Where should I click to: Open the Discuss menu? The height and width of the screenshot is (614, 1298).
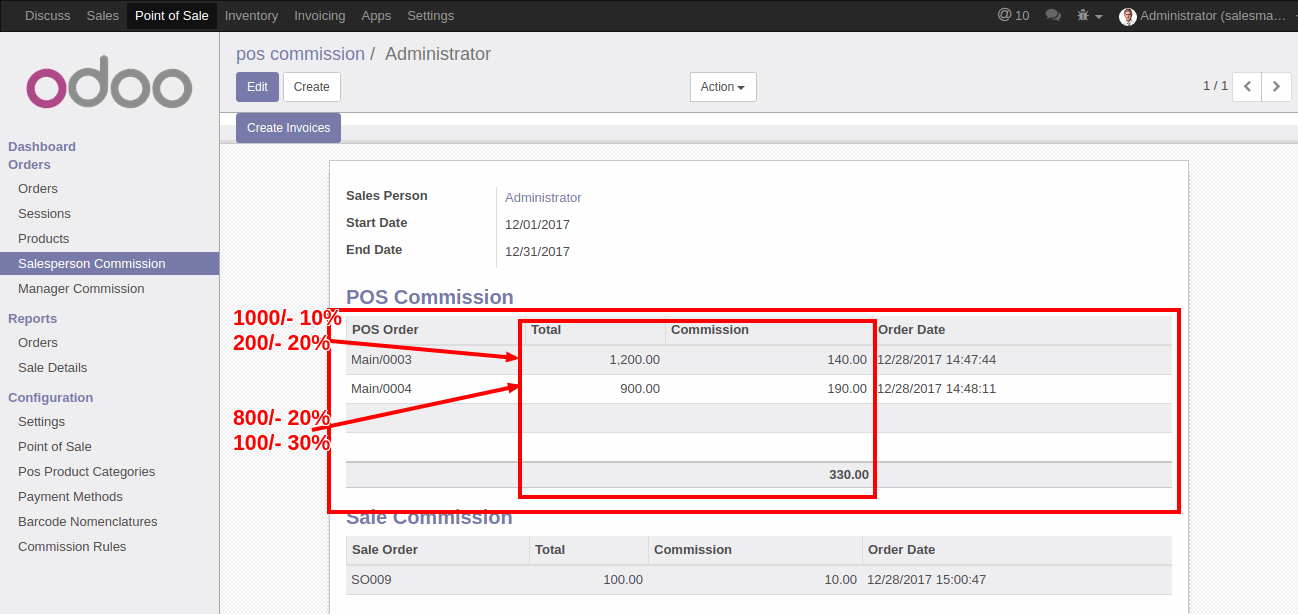tap(48, 16)
